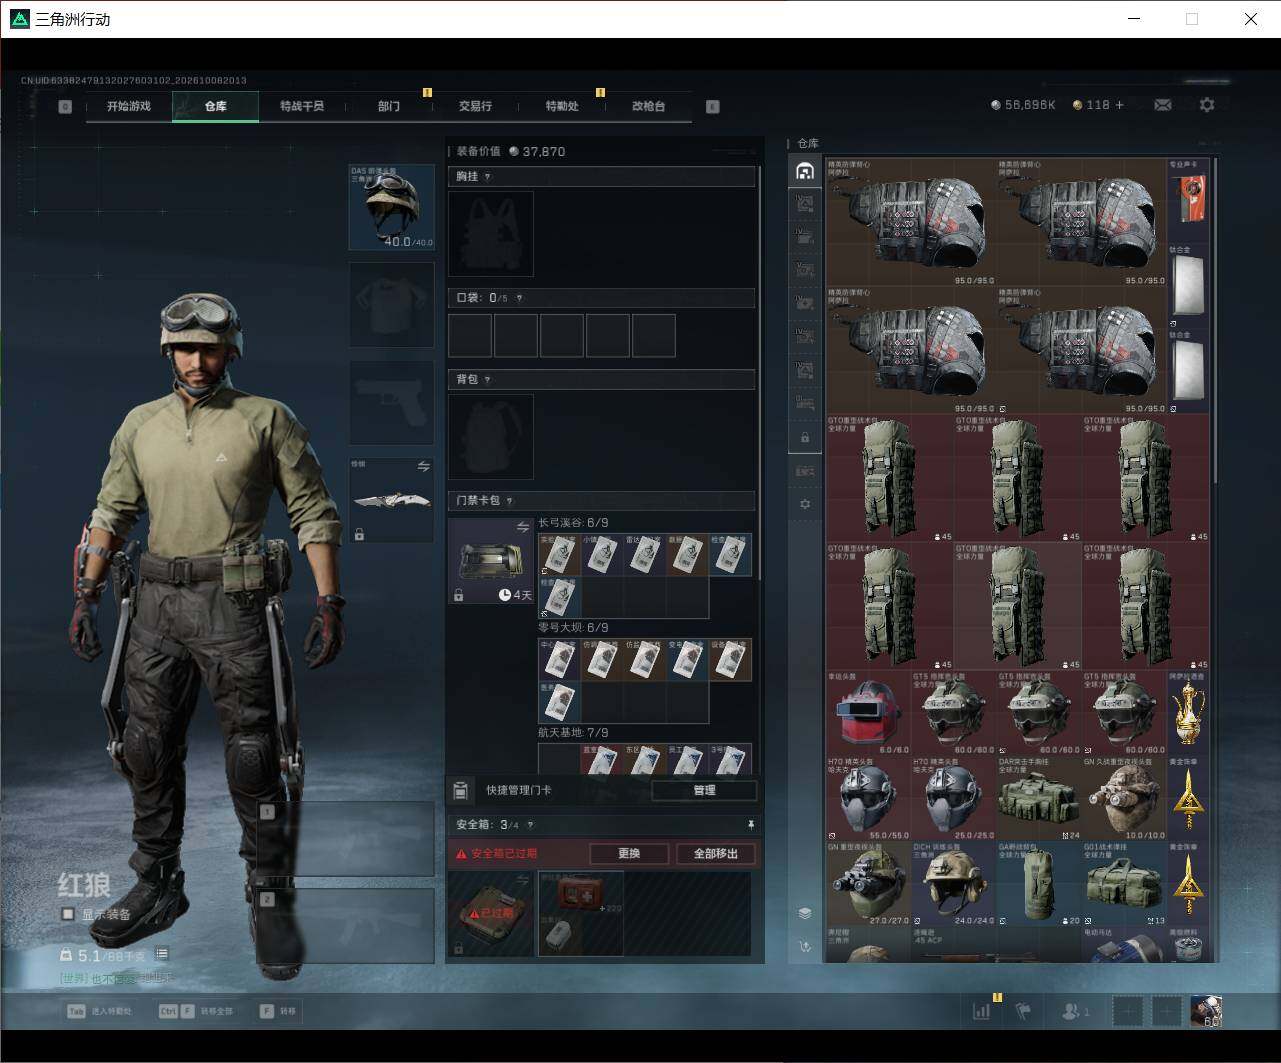Screen dimensions: 1281x1063
Task: Click the empty 背包 backpack slot
Action: click(491, 437)
